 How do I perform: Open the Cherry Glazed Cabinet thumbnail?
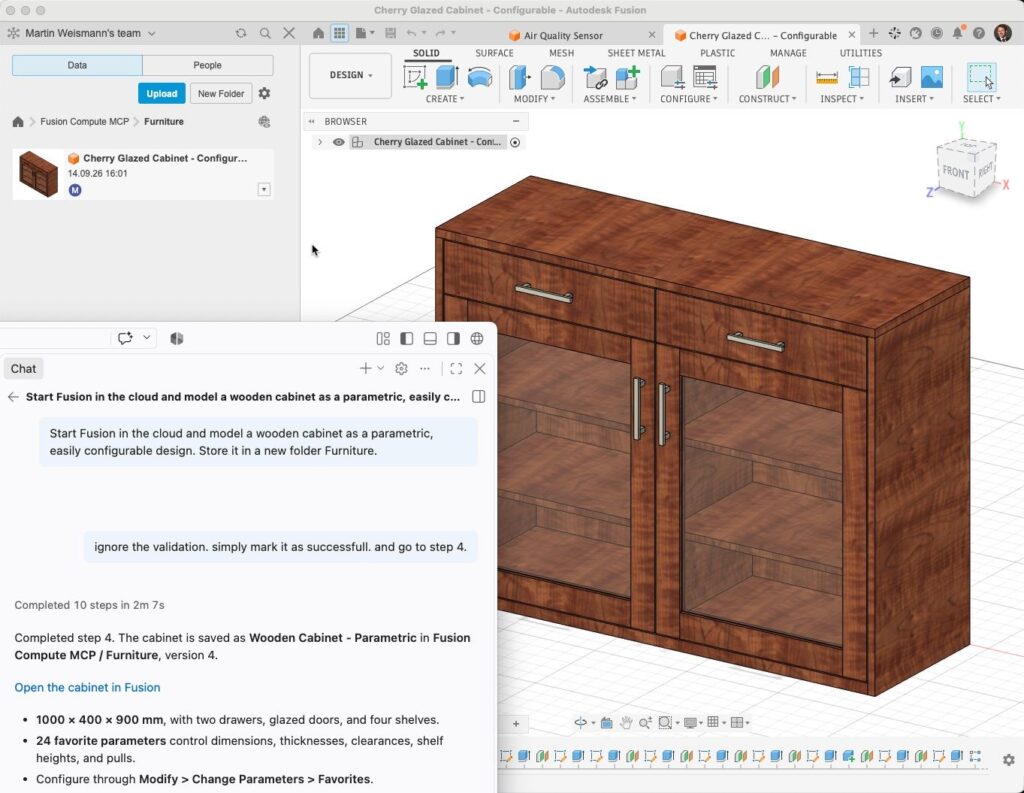[x=38, y=174]
